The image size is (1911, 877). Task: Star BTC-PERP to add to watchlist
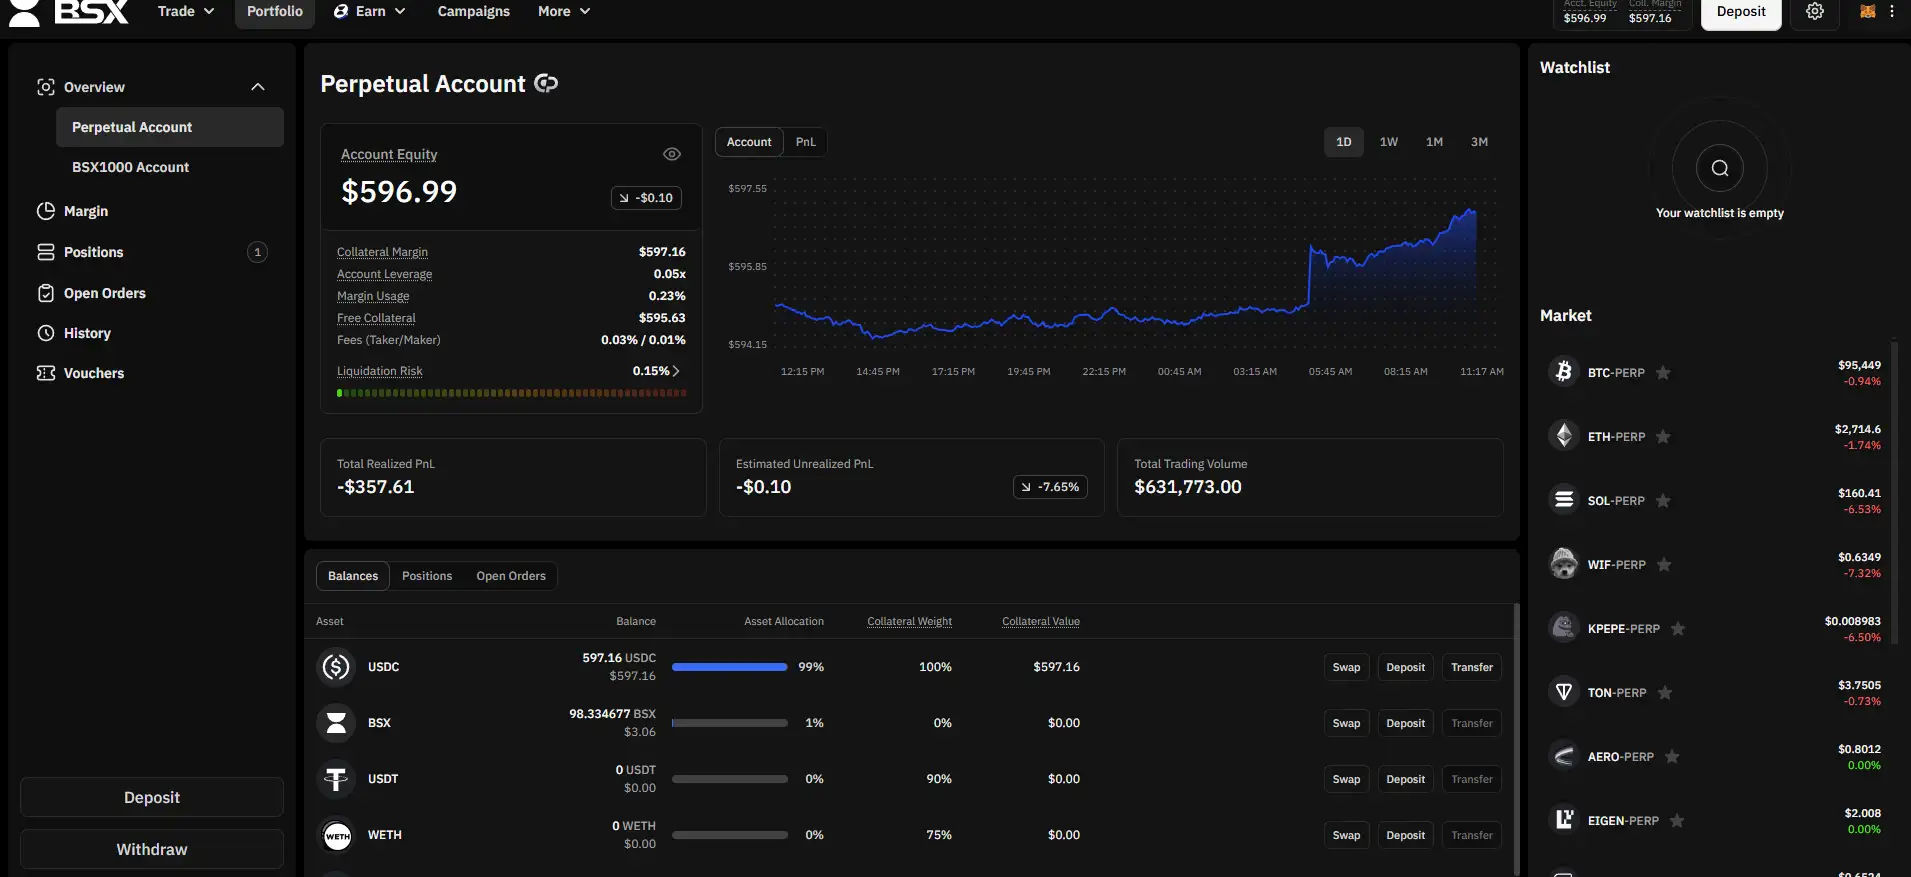click(1663, 373)
